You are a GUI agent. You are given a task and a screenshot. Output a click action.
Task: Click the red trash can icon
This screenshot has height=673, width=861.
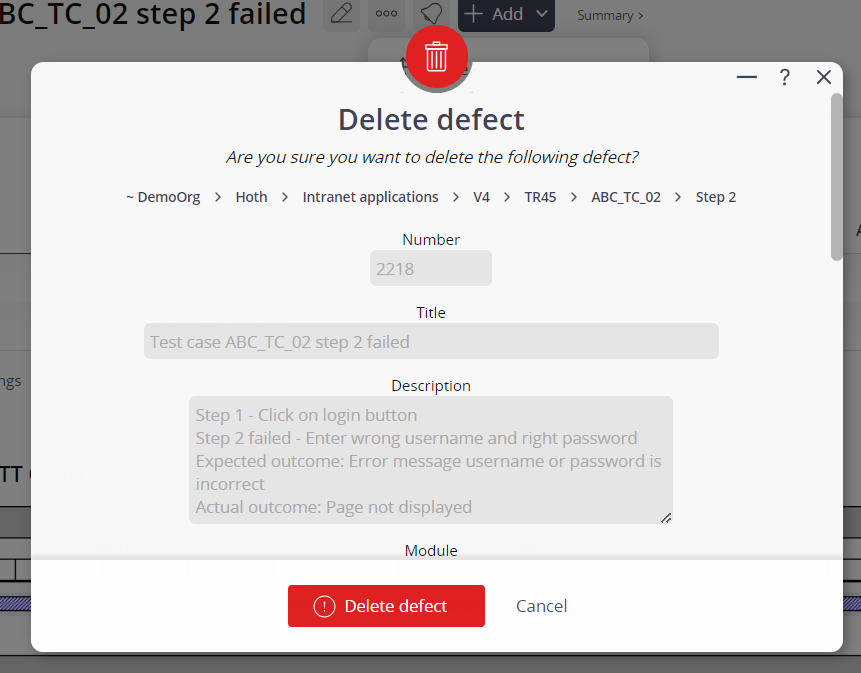tap(437, 56)
